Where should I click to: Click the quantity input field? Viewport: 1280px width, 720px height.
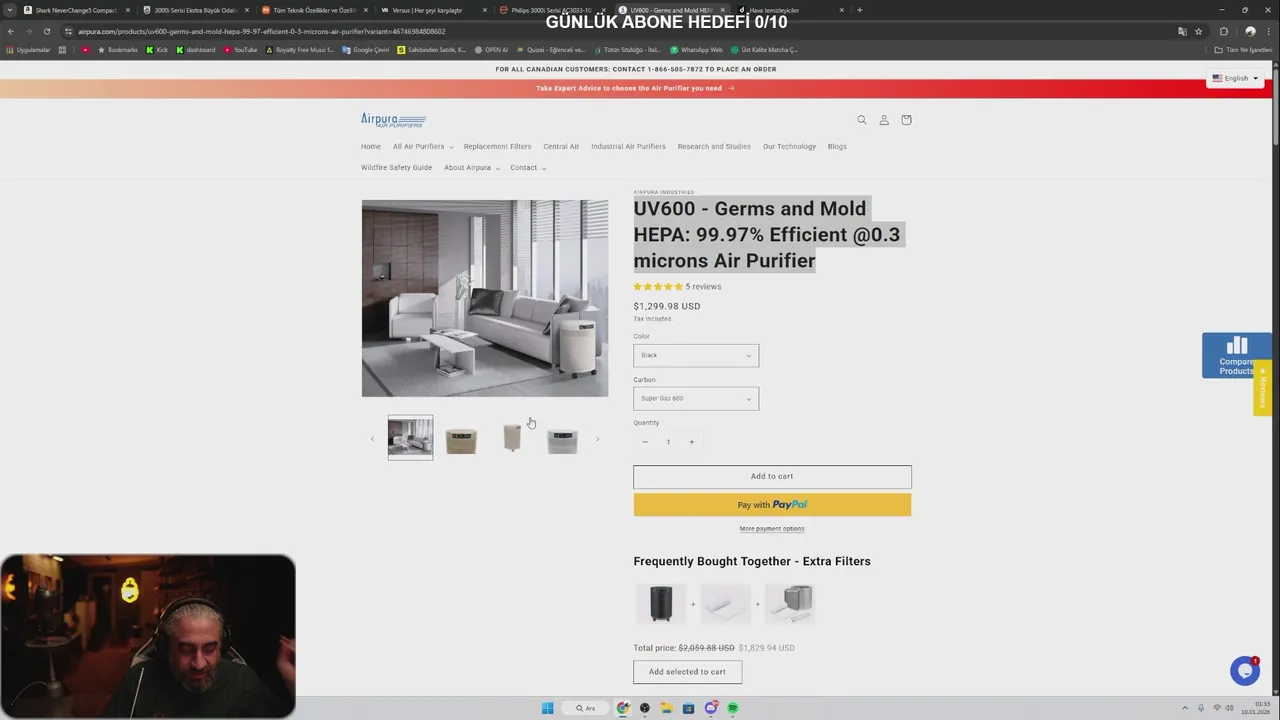click(x=668, y=442)
